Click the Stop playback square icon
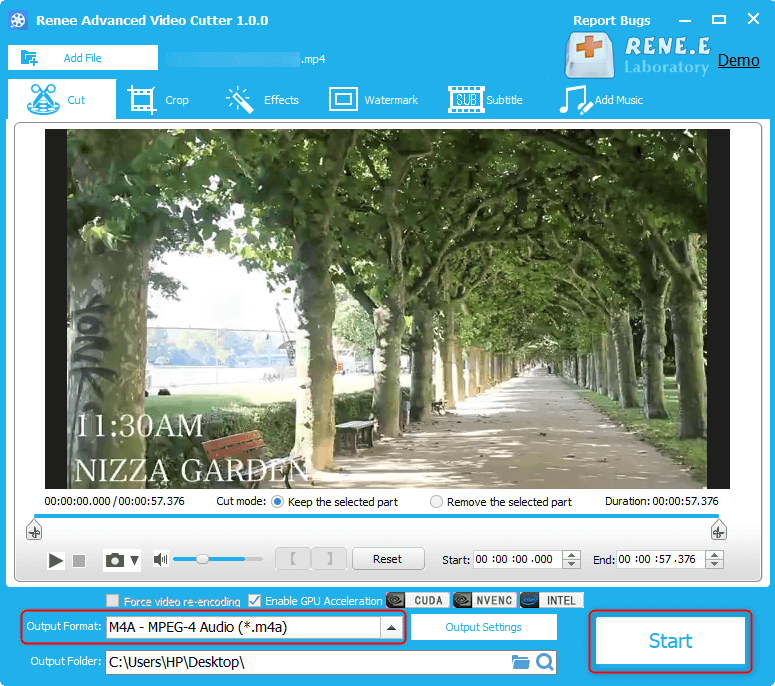 (x=79, y=561)
